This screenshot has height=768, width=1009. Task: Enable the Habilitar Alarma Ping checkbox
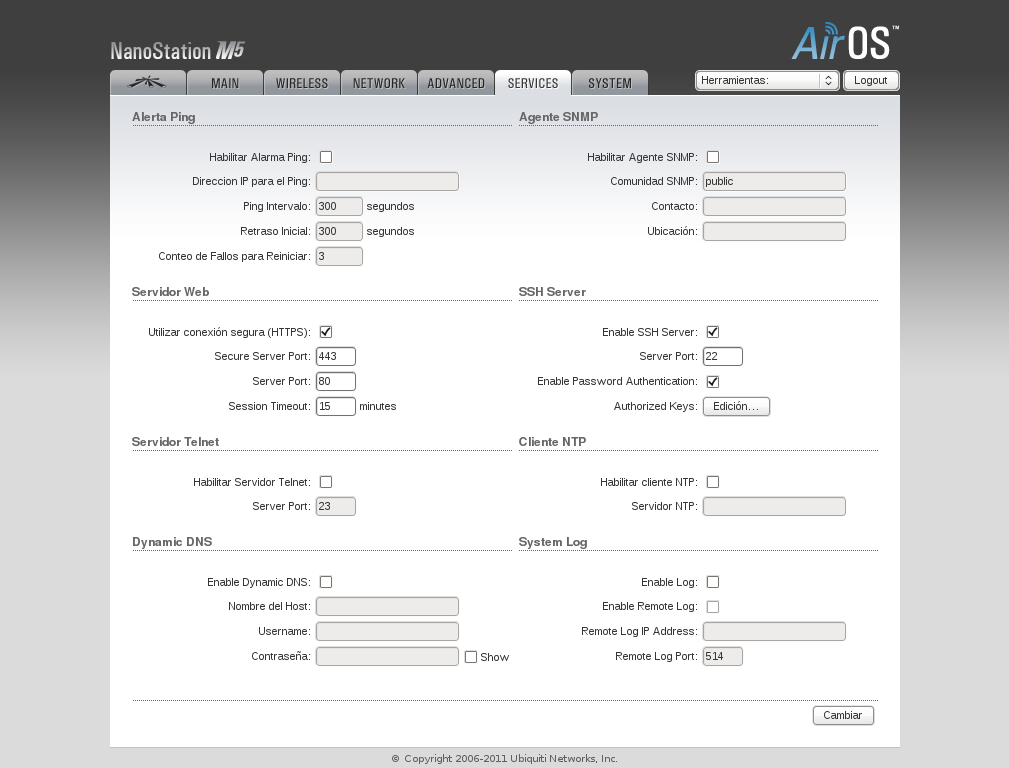pyautogui.click(x=326, y=157)
